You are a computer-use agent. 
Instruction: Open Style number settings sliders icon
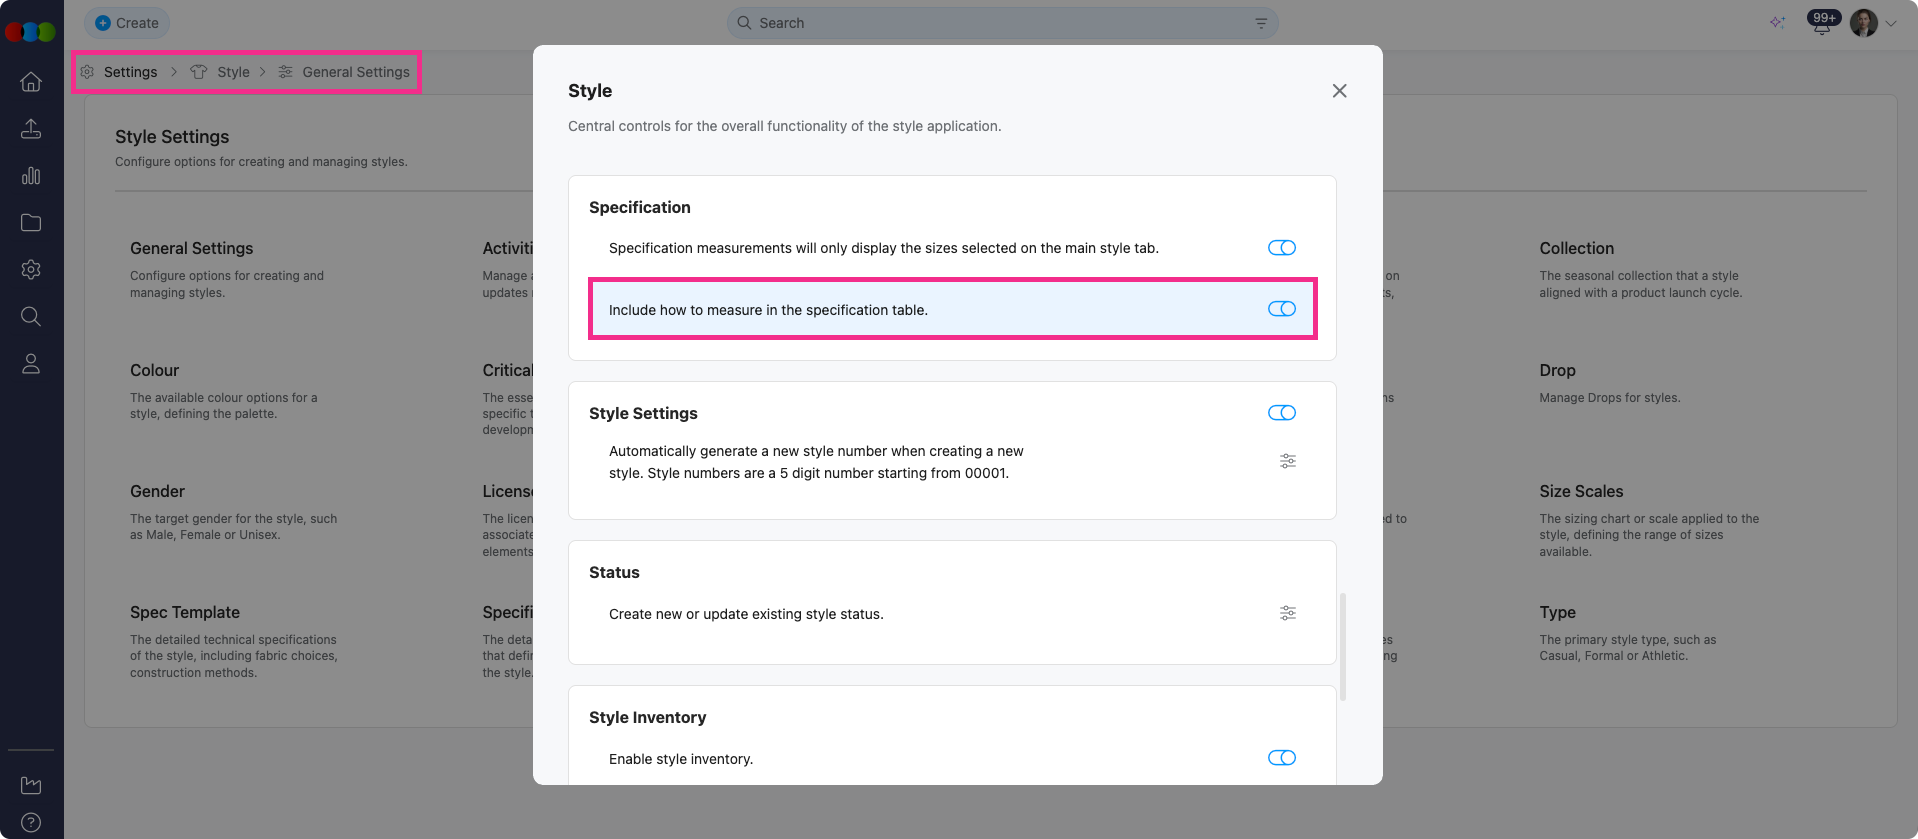[1288, 461]
